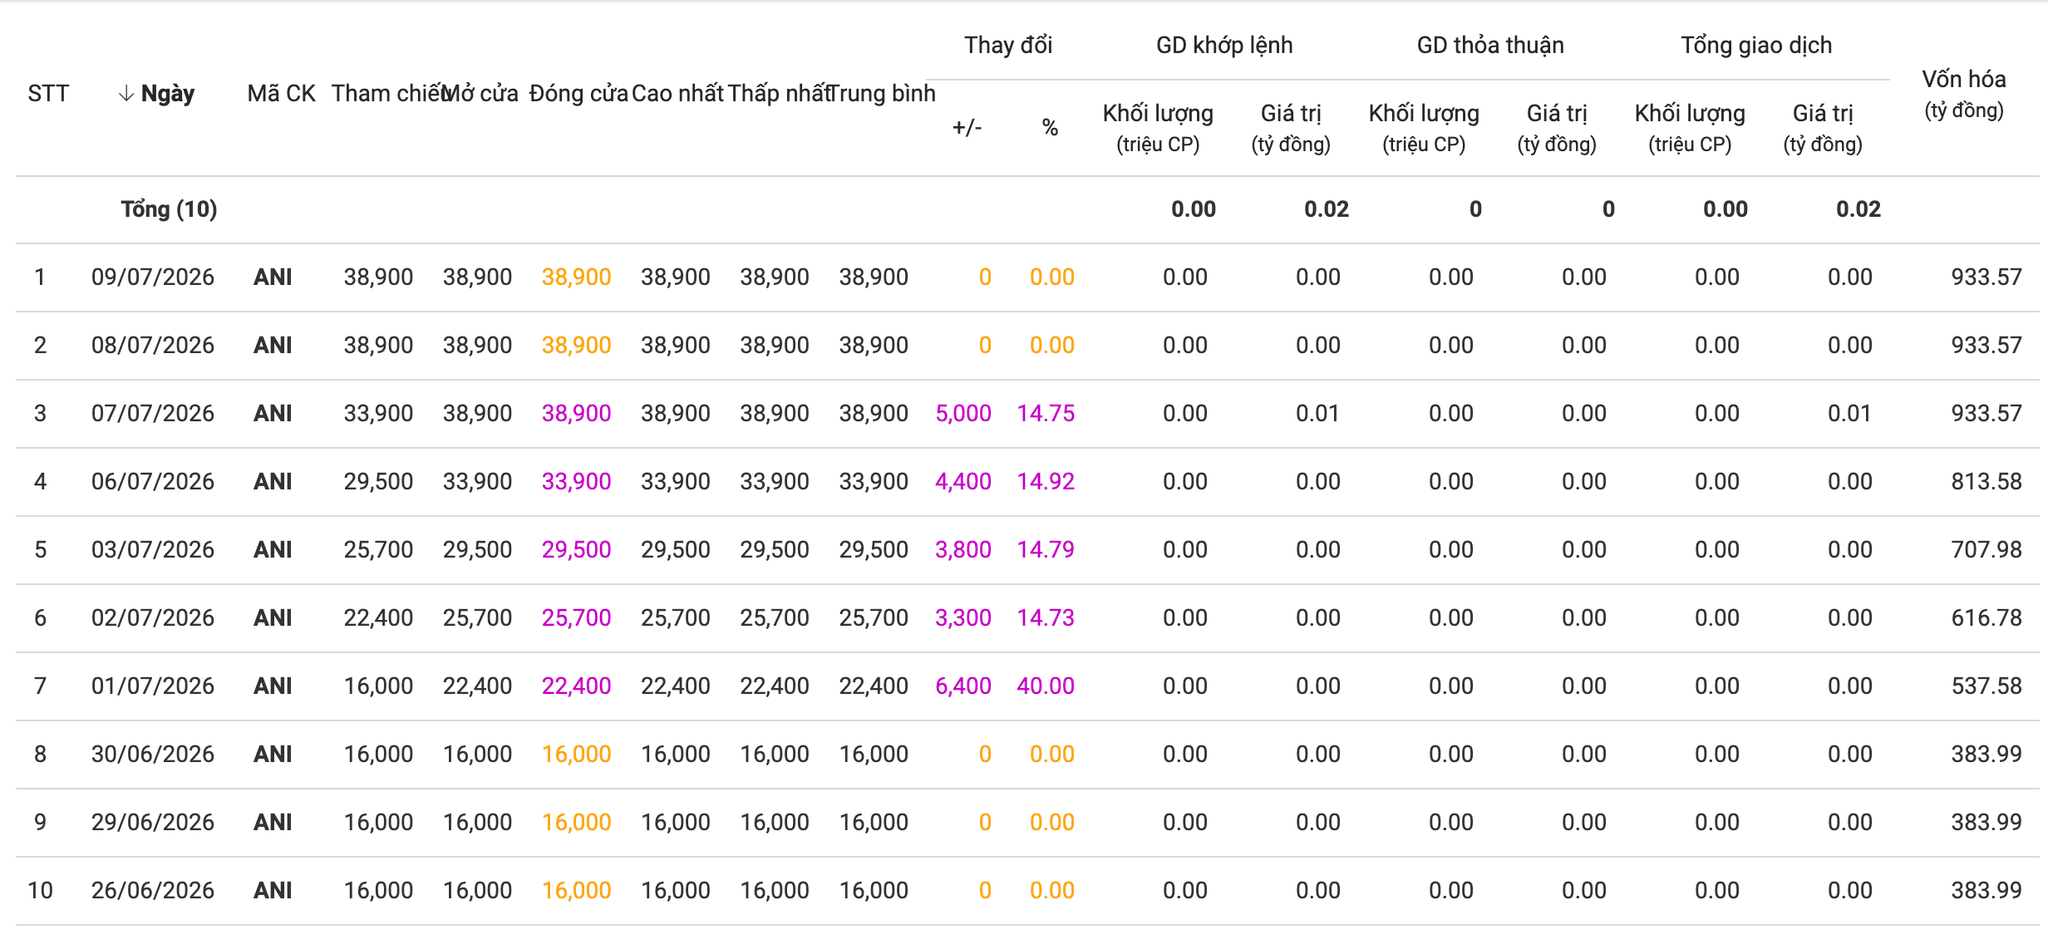Viewport: 2048px width, 929px height.
Task: Click the Đóng cửa column header
Action: coord(578,93)
